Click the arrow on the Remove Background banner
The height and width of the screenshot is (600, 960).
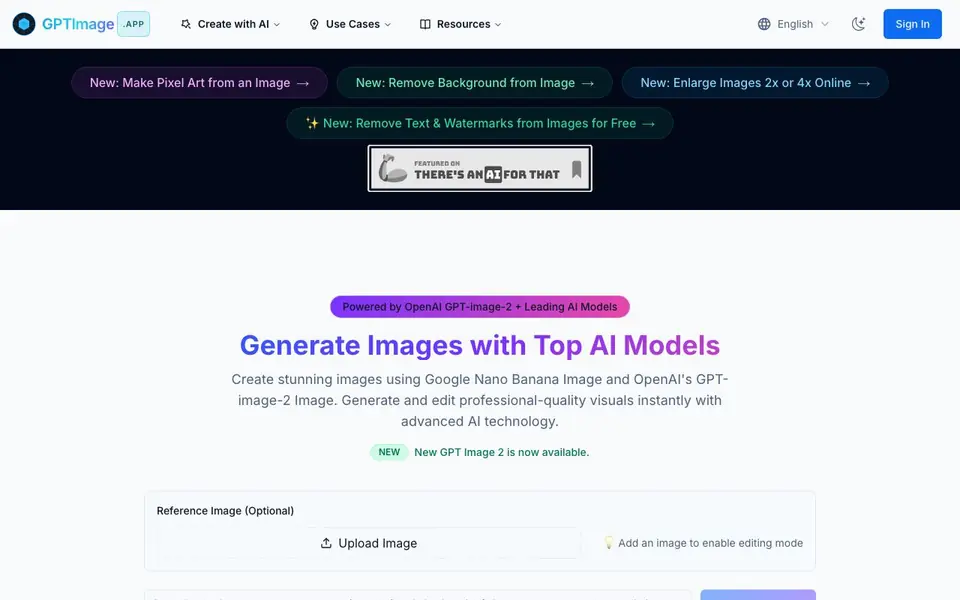(588, 83)
